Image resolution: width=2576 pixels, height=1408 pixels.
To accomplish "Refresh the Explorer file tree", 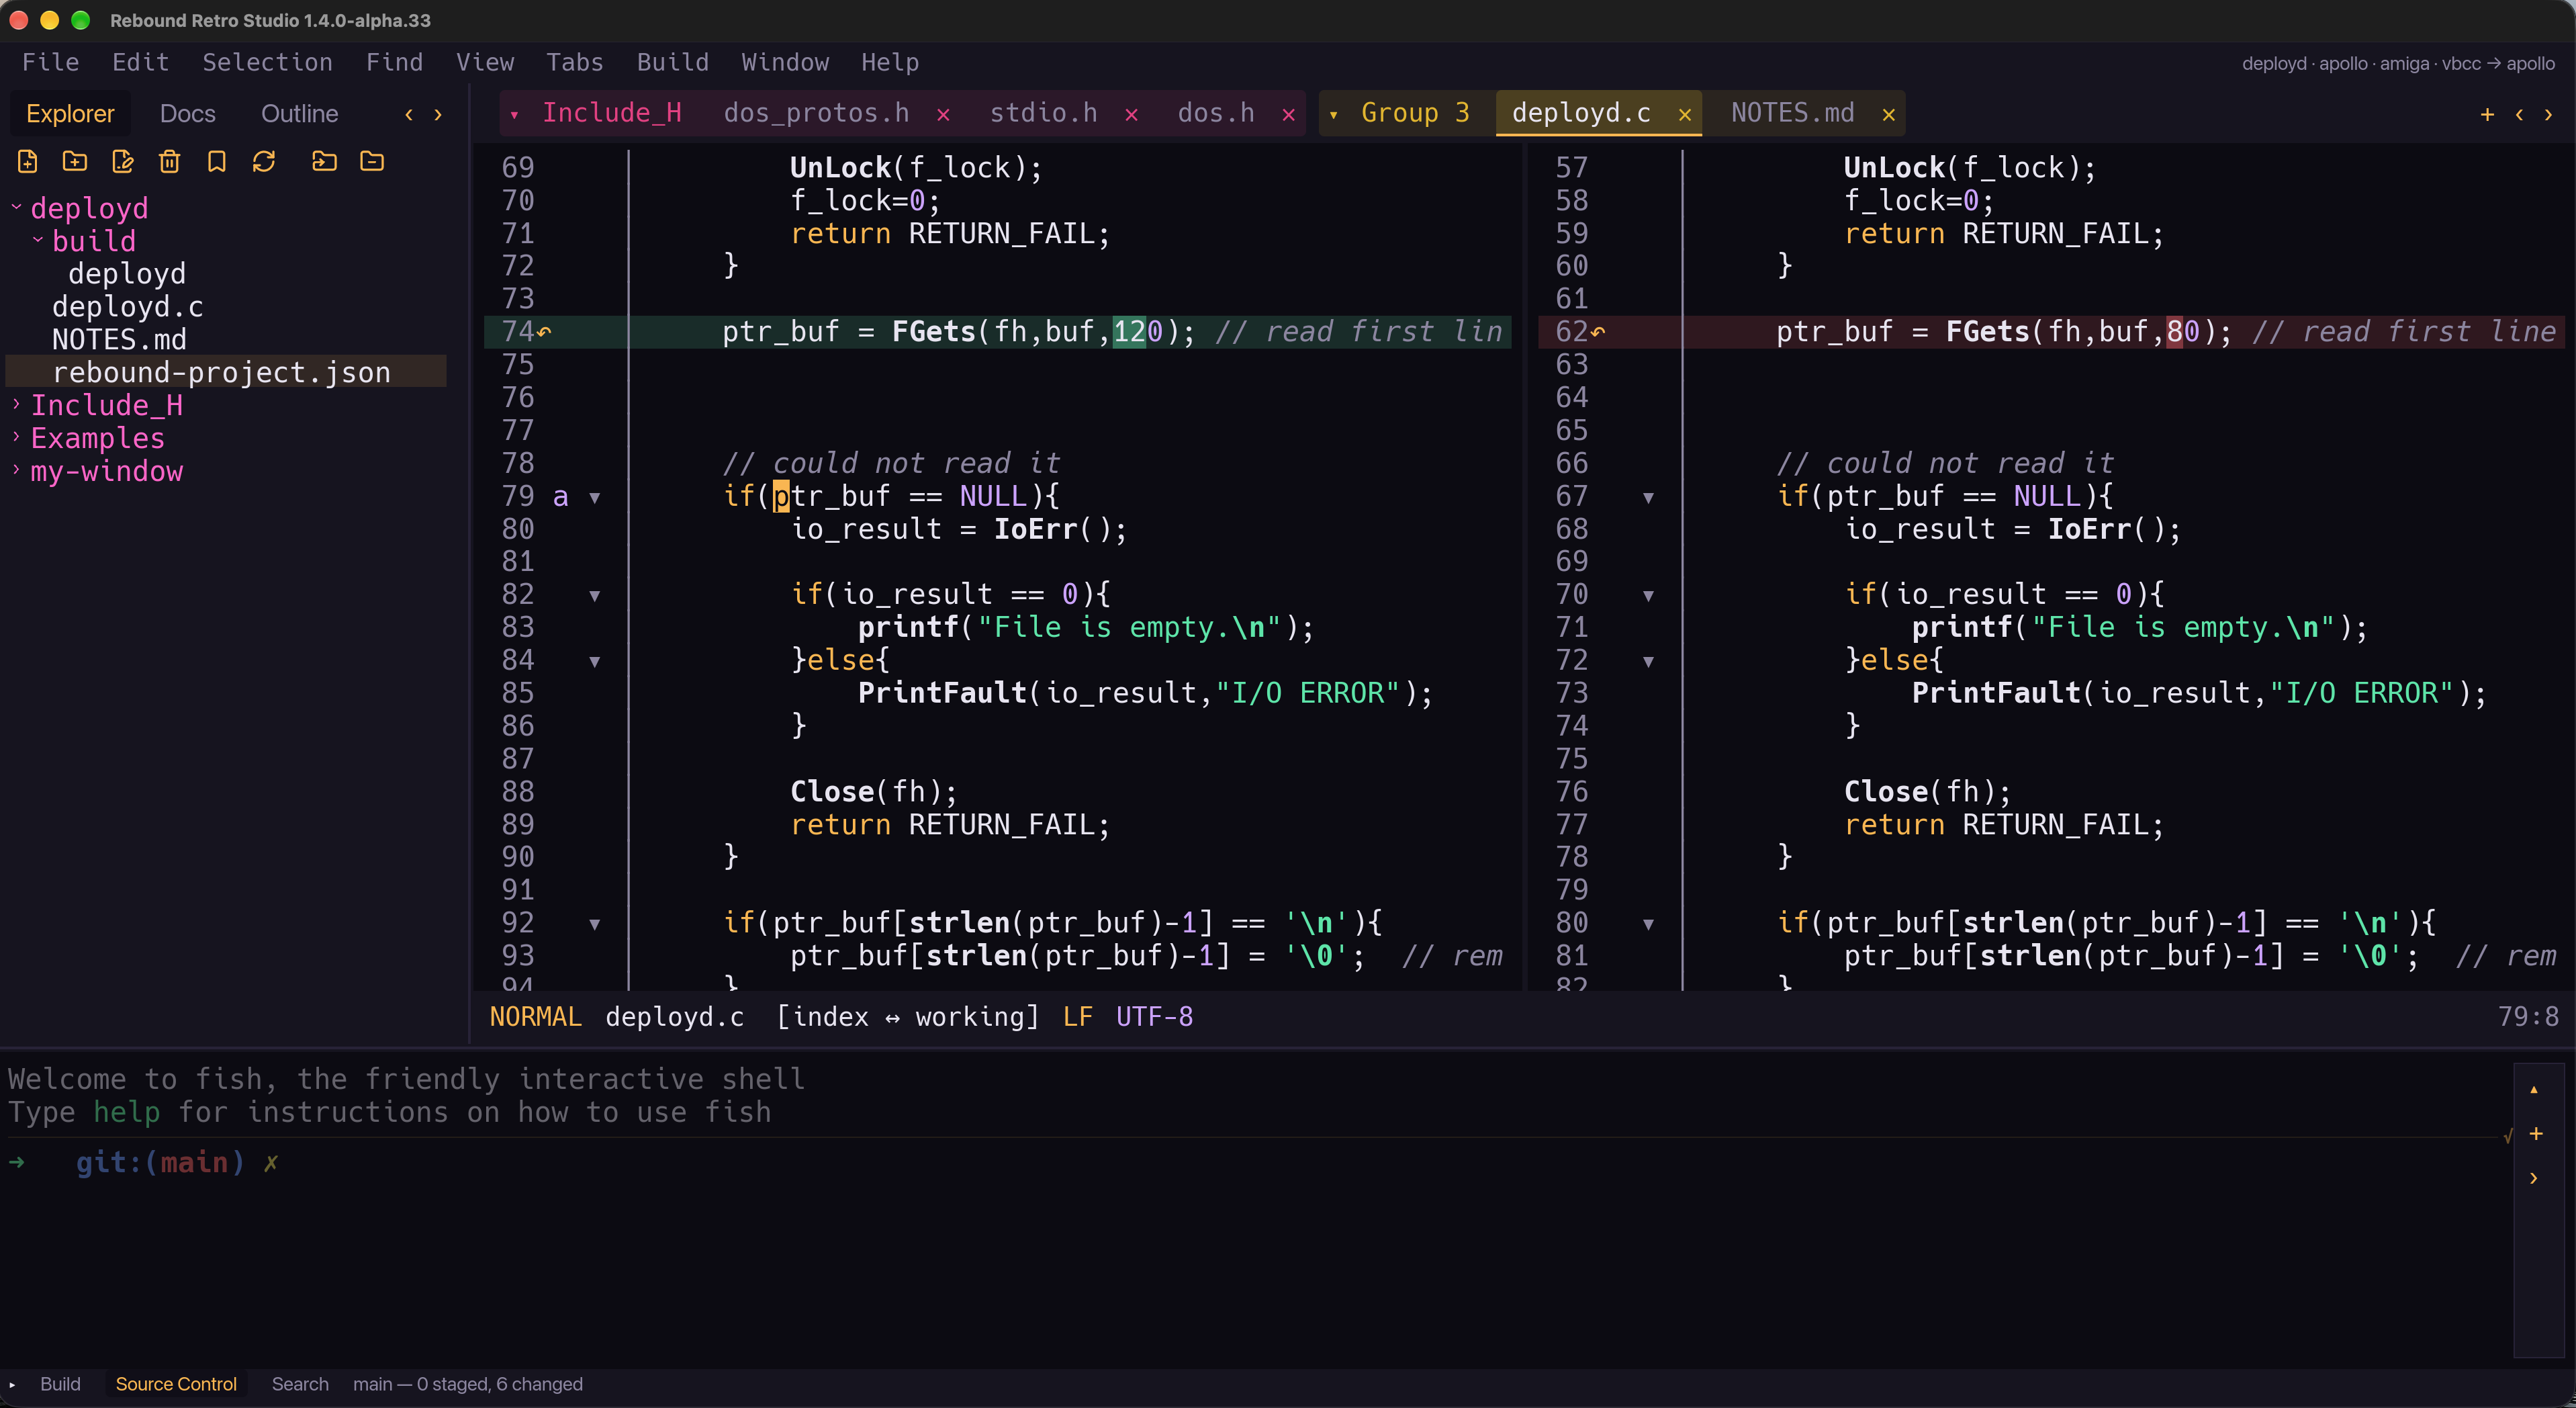I will pyautogui.click(x=264, y=161).
